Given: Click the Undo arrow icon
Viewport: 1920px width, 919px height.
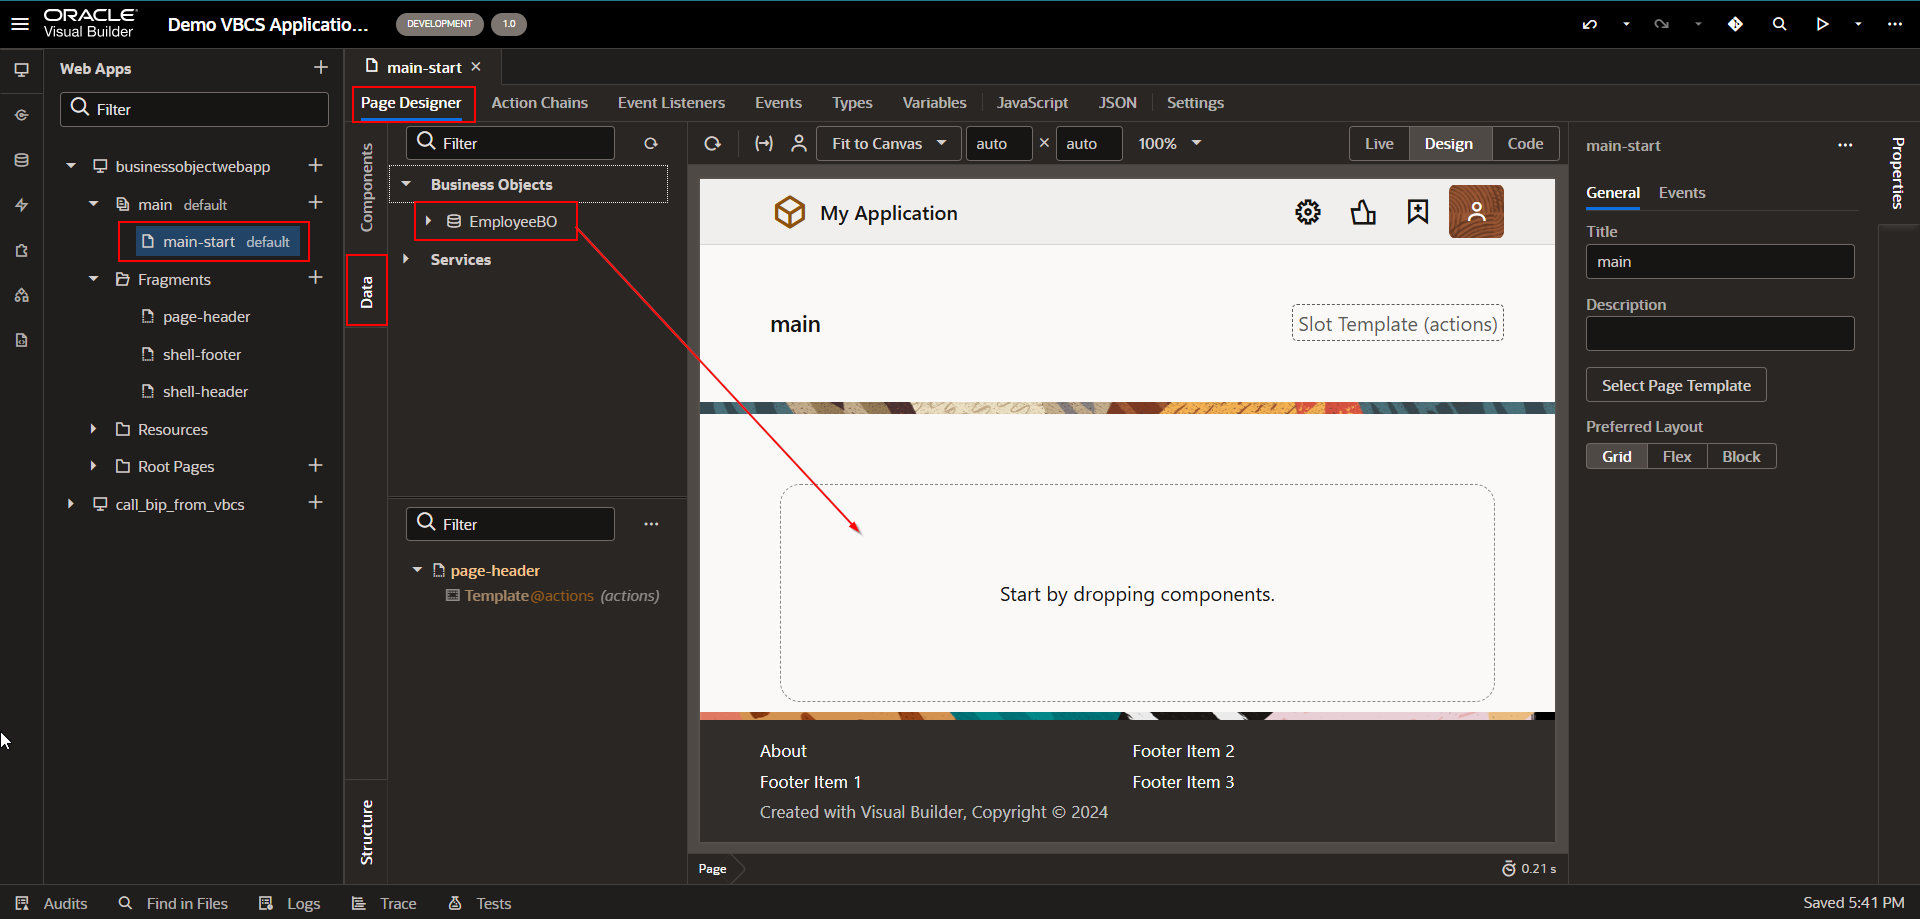Looking at the screenshot, I should (1590, 24).
